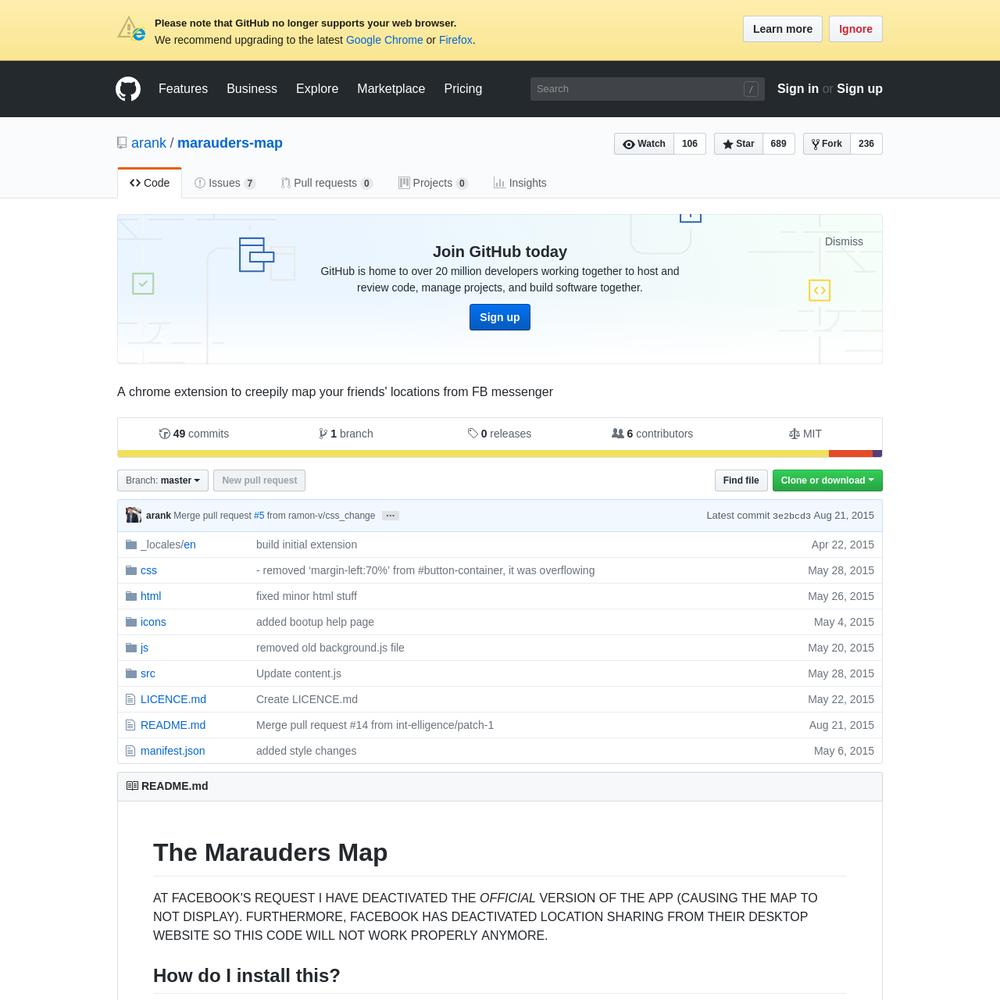Click the js folder icon
This screenshot has width=1000, height=1000.
pos(131,647)
